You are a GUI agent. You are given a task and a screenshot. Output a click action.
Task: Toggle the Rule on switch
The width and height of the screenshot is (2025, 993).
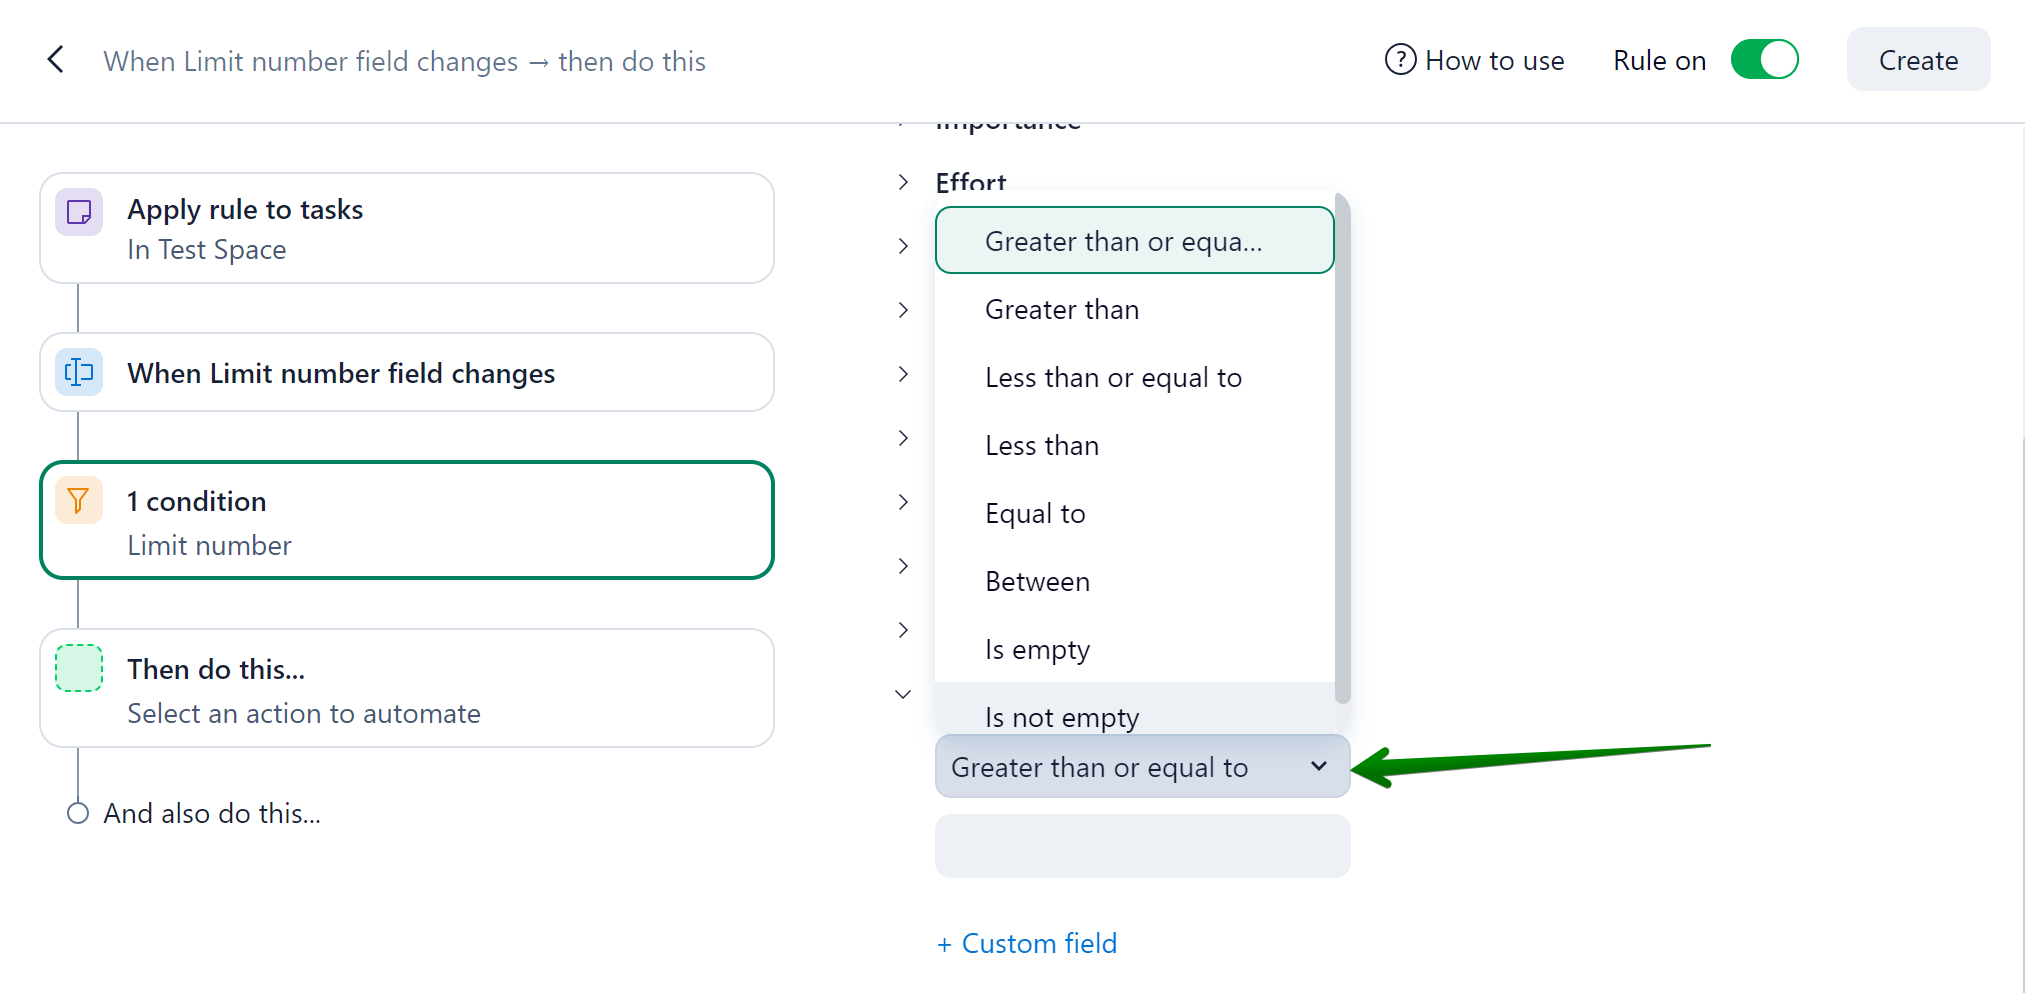[1764, 60]
